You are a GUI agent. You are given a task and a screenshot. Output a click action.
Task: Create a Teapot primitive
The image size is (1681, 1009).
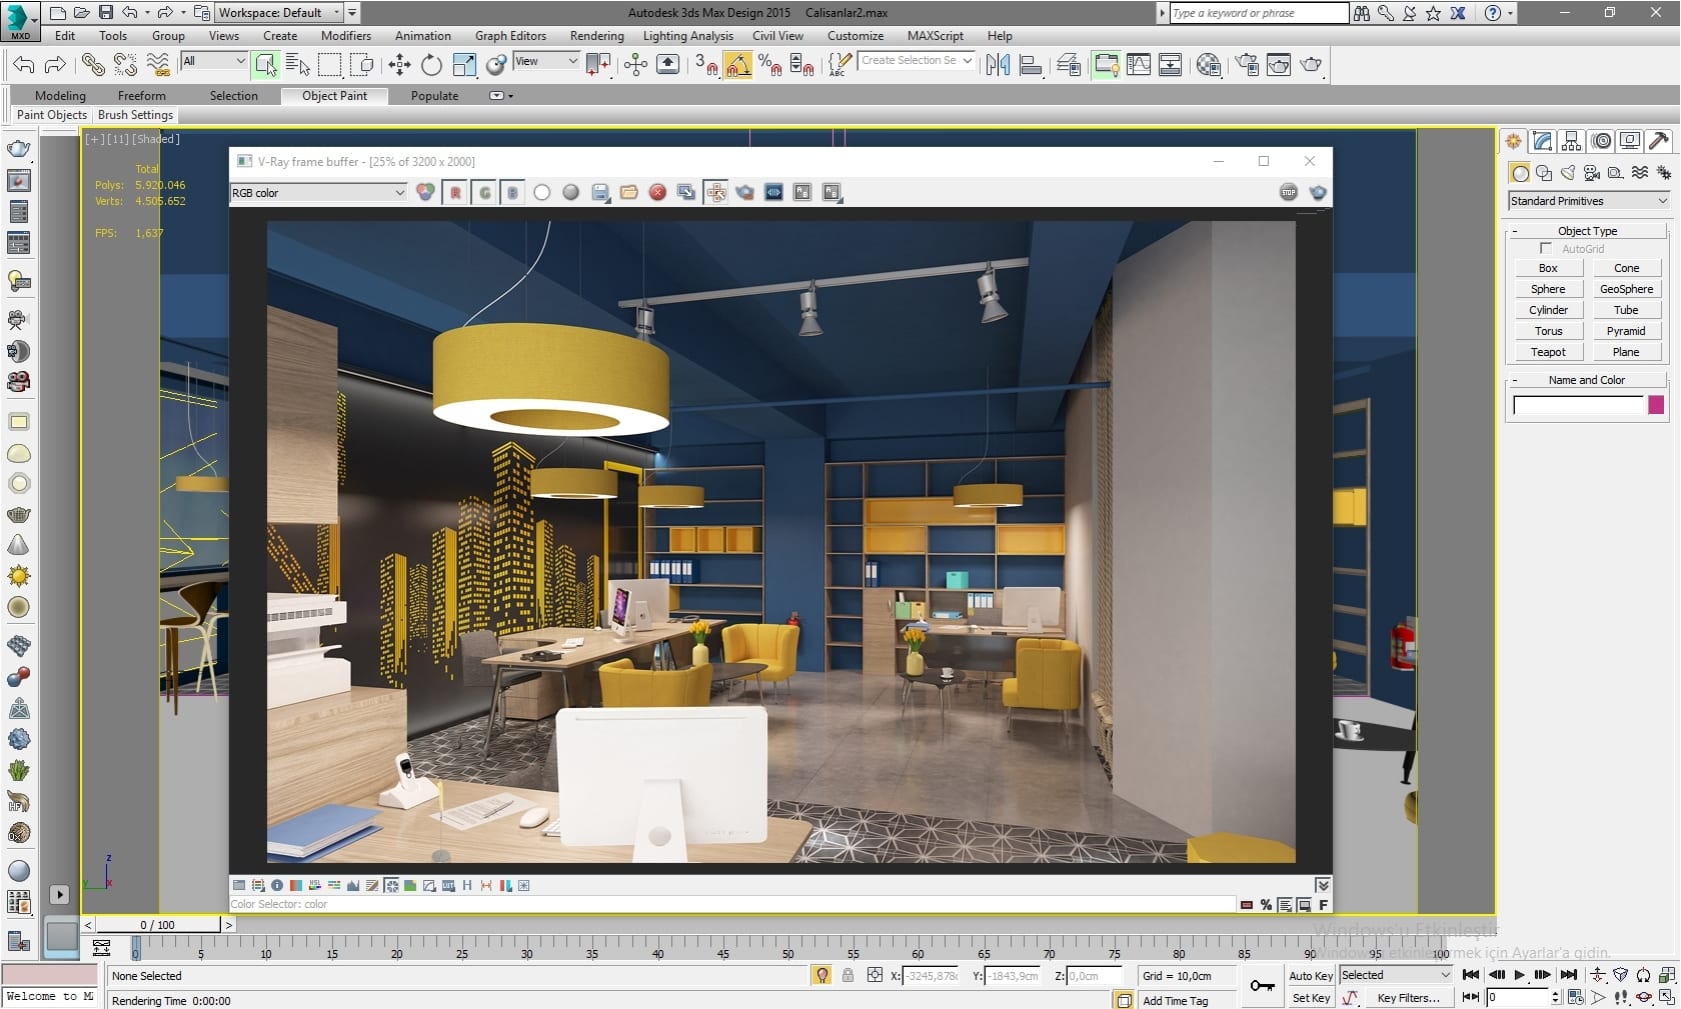1547,352
